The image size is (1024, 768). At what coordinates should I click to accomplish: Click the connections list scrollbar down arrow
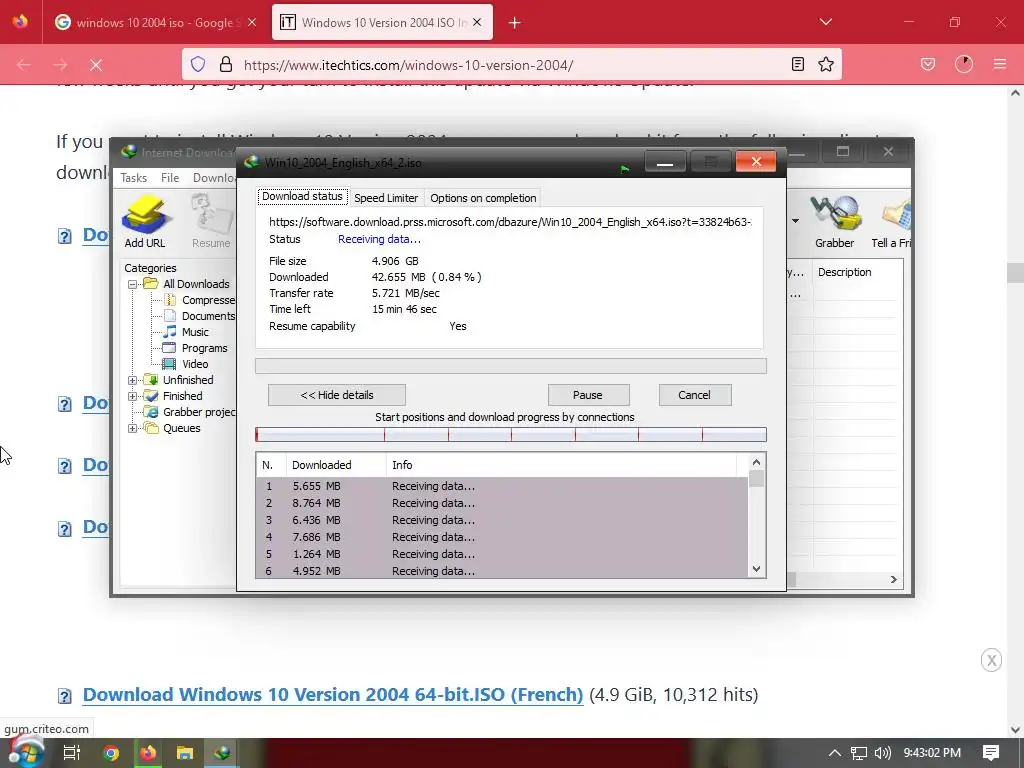756,569
